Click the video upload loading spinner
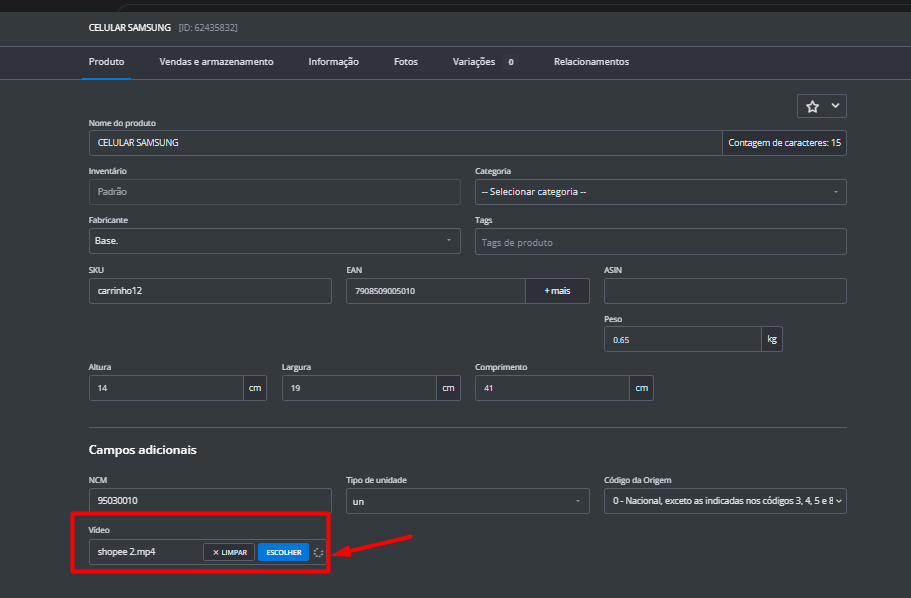Image resolution: width=911 pixels, height=598 pixels. (x=318, y=552)
